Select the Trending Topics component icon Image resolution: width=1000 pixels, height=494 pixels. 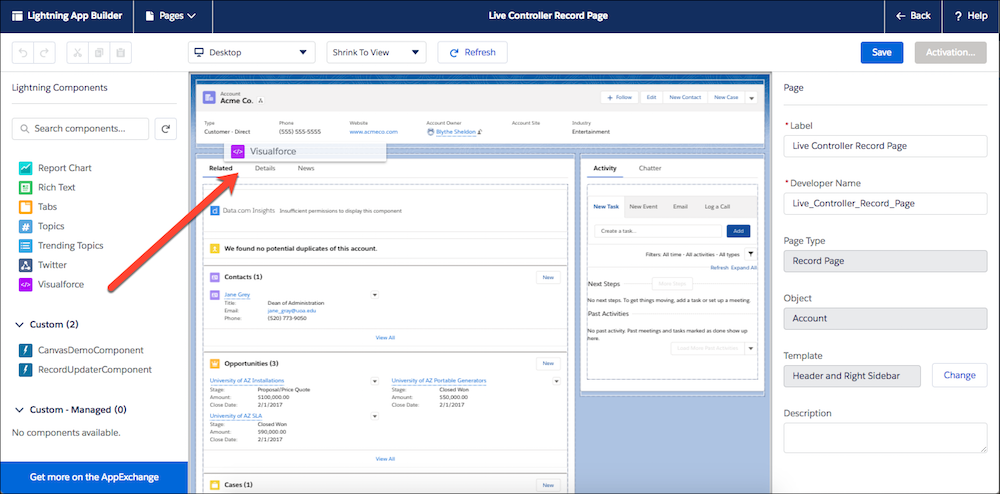pos(26,245)
